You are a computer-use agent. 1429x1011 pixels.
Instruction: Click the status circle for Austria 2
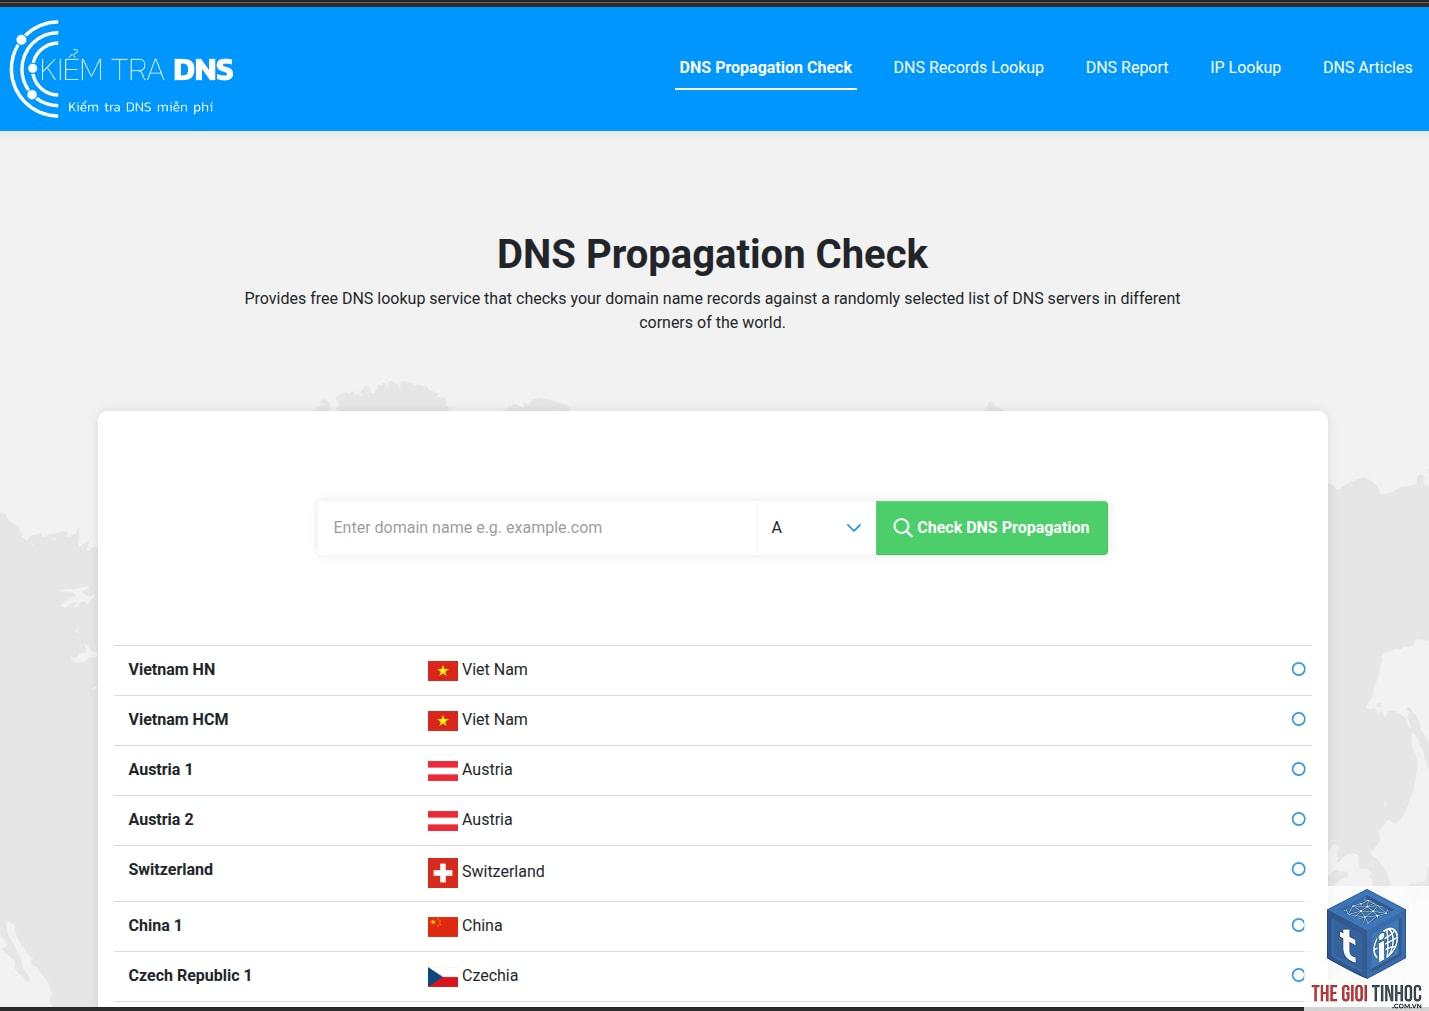pos(1298,819)
